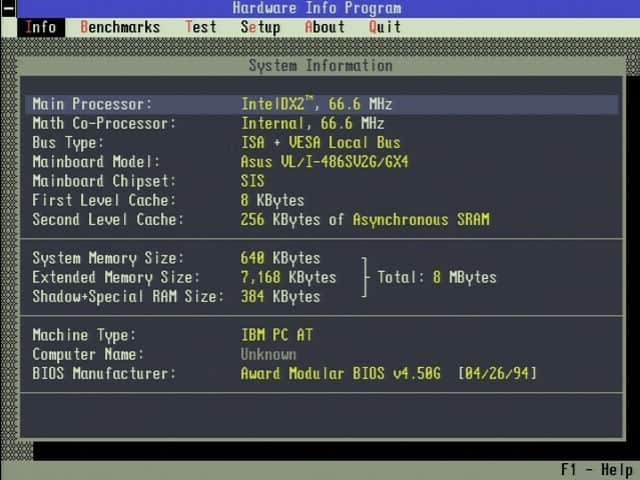The image size is (640, 480).
Task: Click the BIOS Manufacturer label
Action: 104,374
